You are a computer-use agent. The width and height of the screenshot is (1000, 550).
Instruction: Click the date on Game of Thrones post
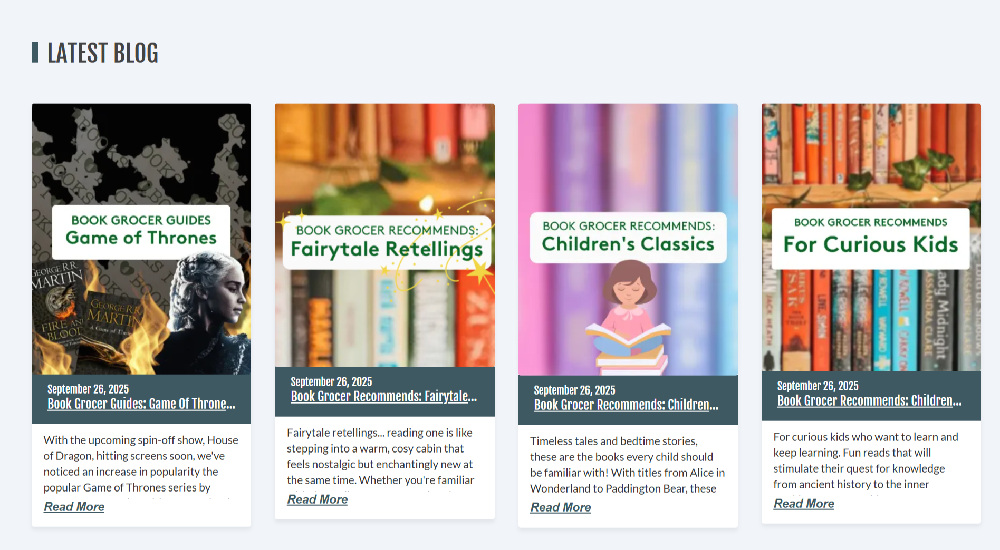point(88,389)
